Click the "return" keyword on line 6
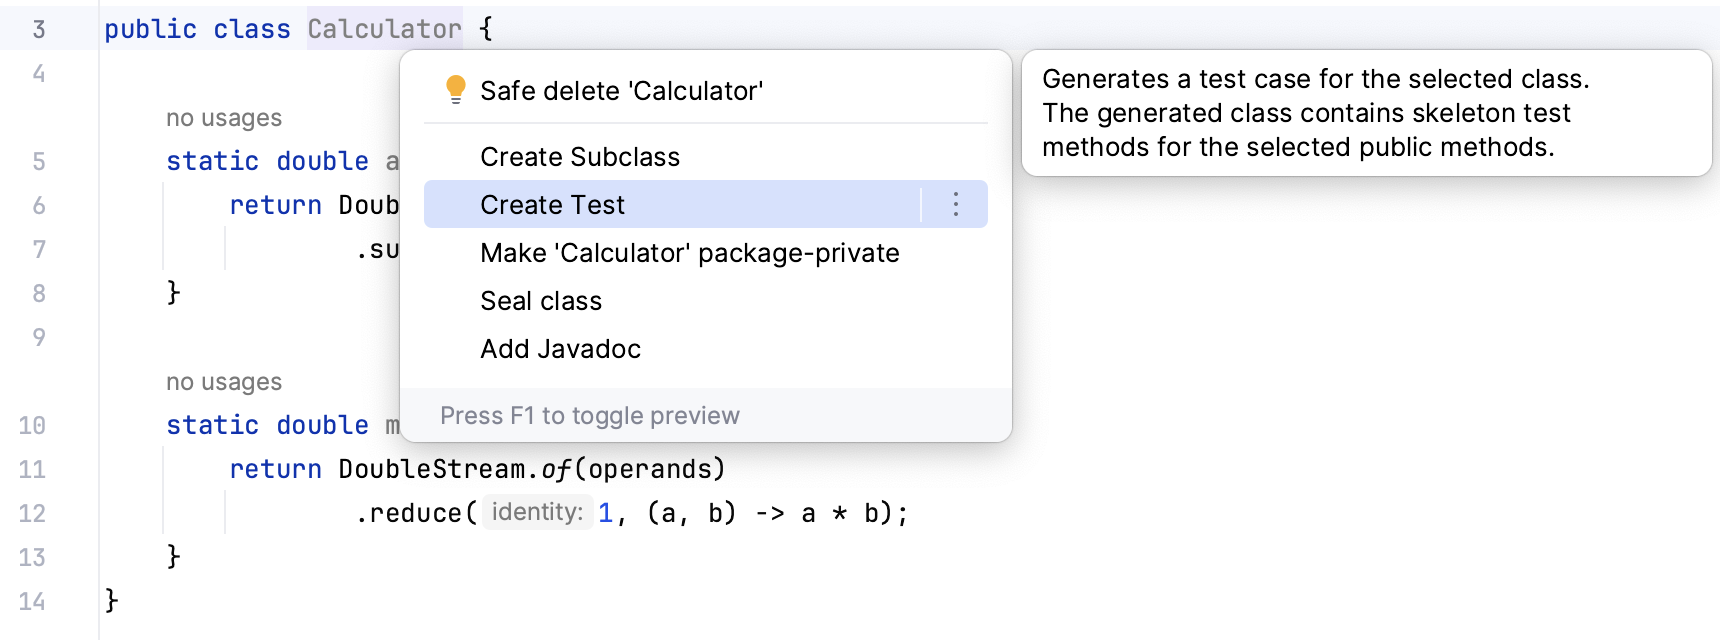The width and height of the screenshot is (1720, 640). click(x=275, y=205)
